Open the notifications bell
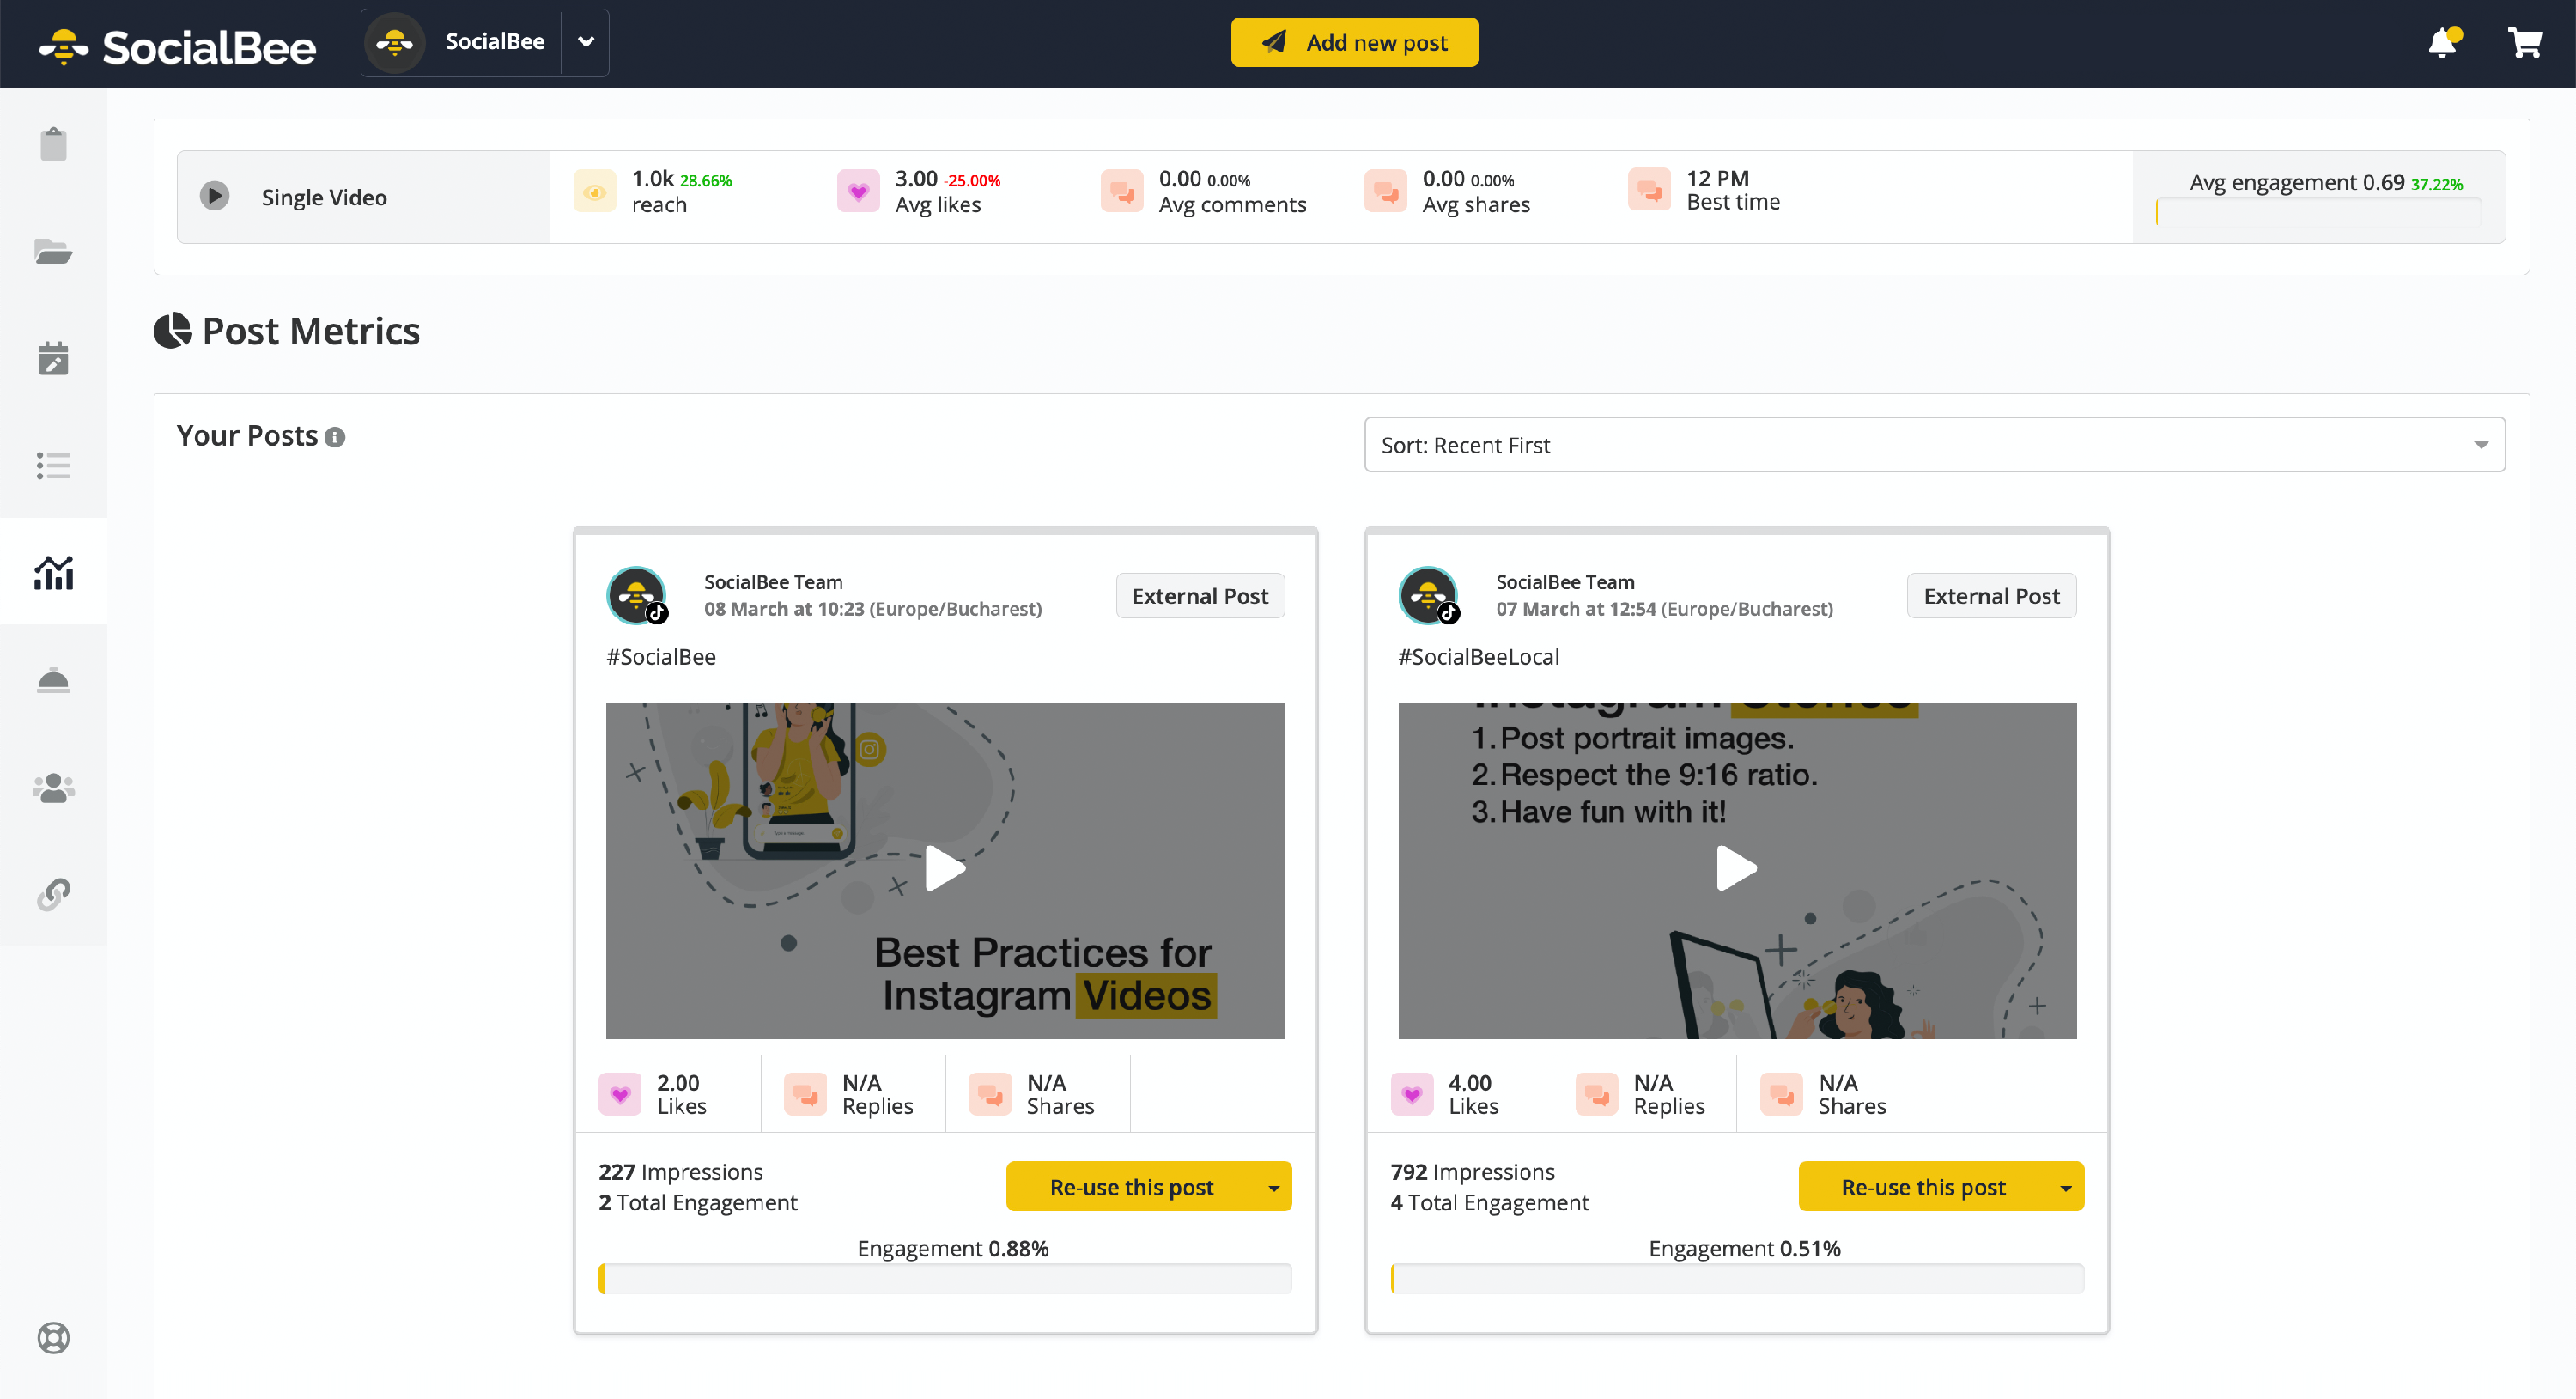The width and height of the screenshot is (2576, 1399). [2443, 43]
